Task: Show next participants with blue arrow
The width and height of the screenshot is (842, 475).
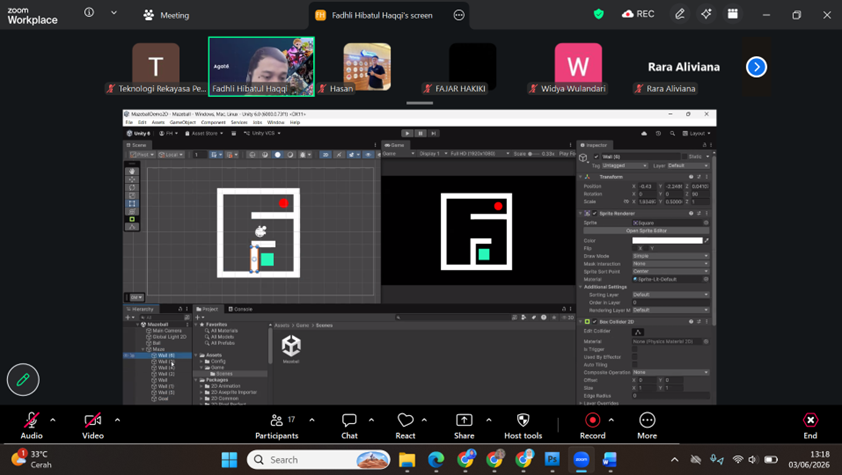Action: pos(756,67)
